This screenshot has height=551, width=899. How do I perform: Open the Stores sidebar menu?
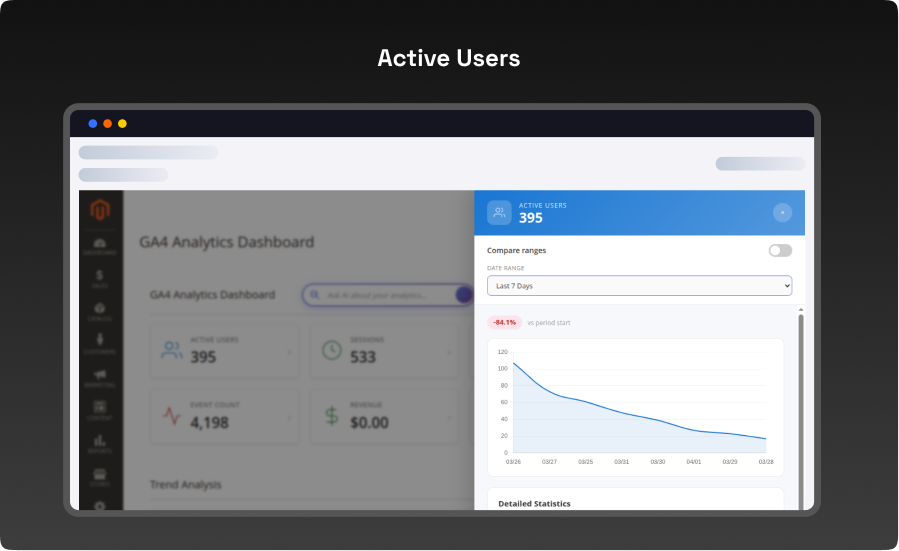click(100, 476)
